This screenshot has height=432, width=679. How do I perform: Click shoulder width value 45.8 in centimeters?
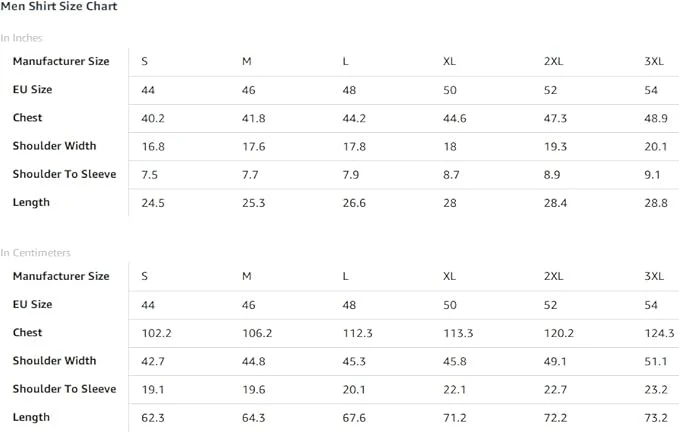[455, 361]
